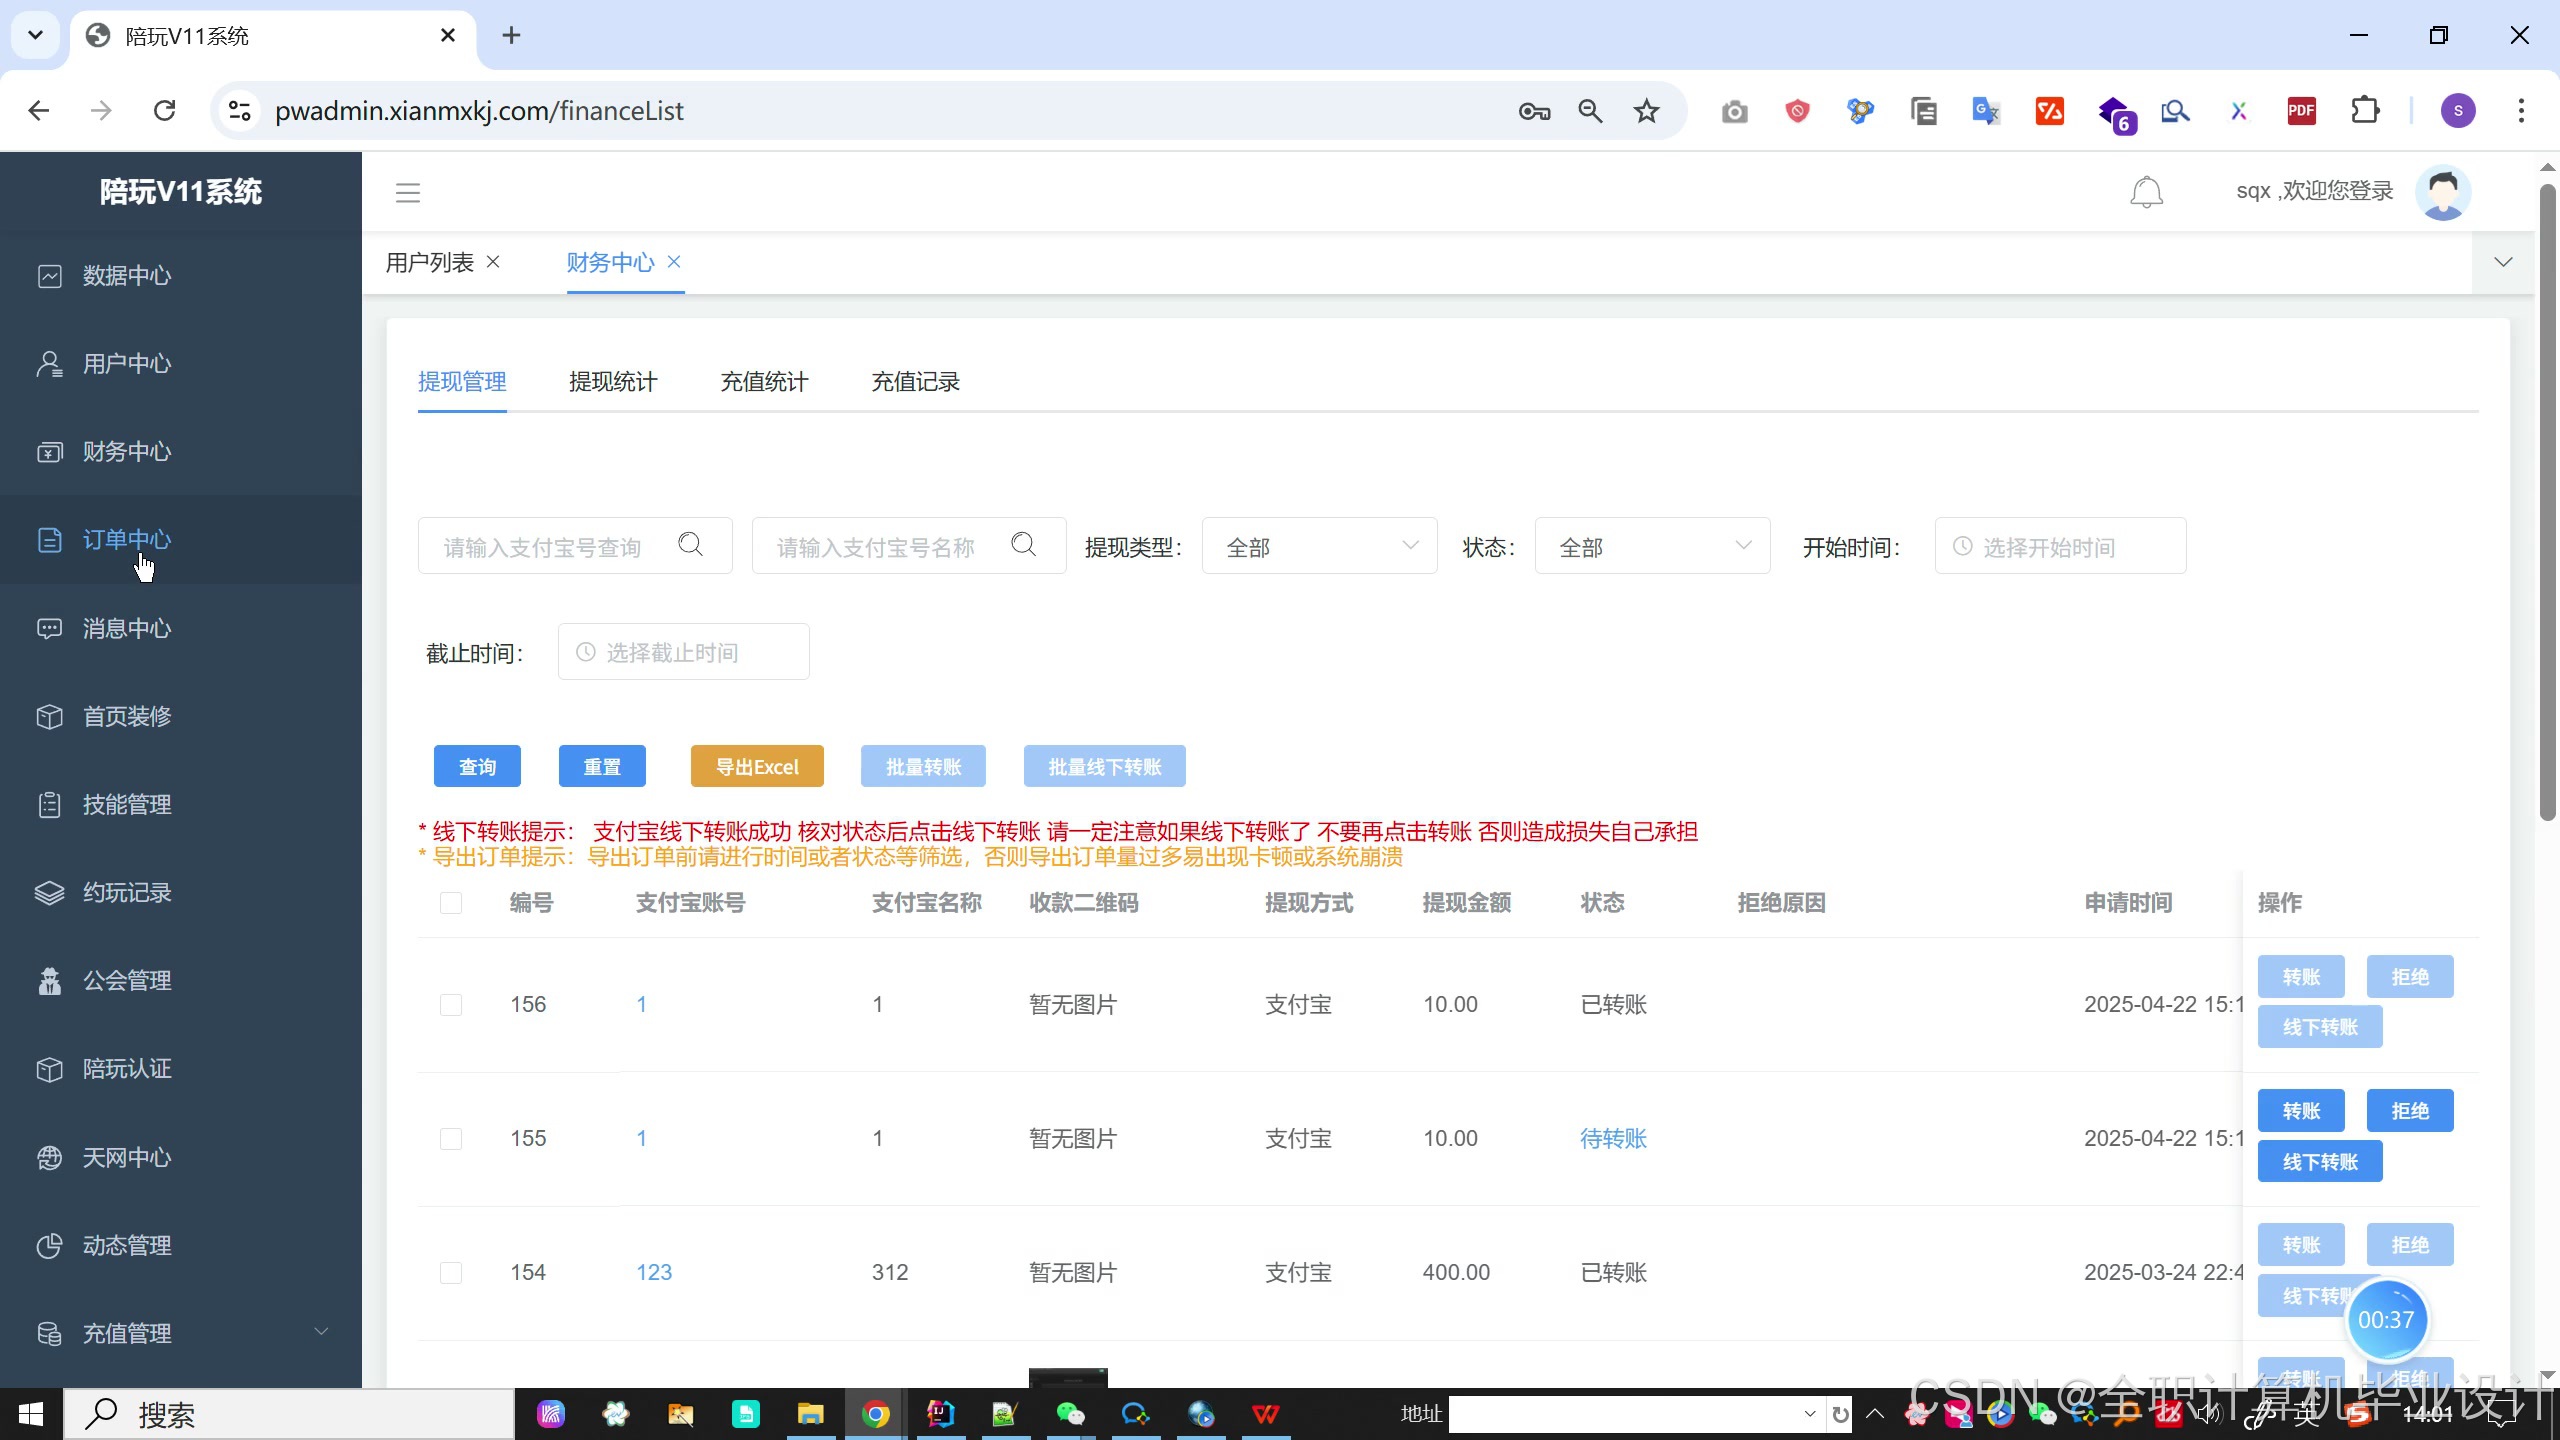The width and height of the screenshot is (2560, 1440).
Task: Click the 财务中心 sidebar icon
Action: pos(49,452)
